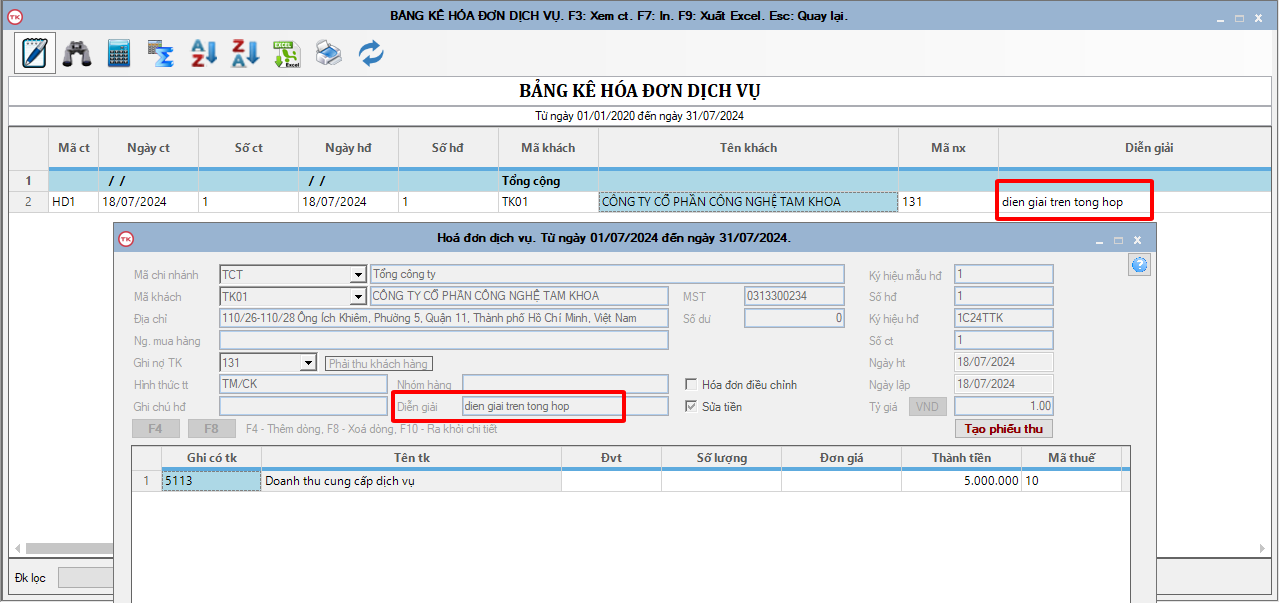Sort descending Z to A
The height and width of the screenshot is (603, 1280).
click(x=246, y=53)
